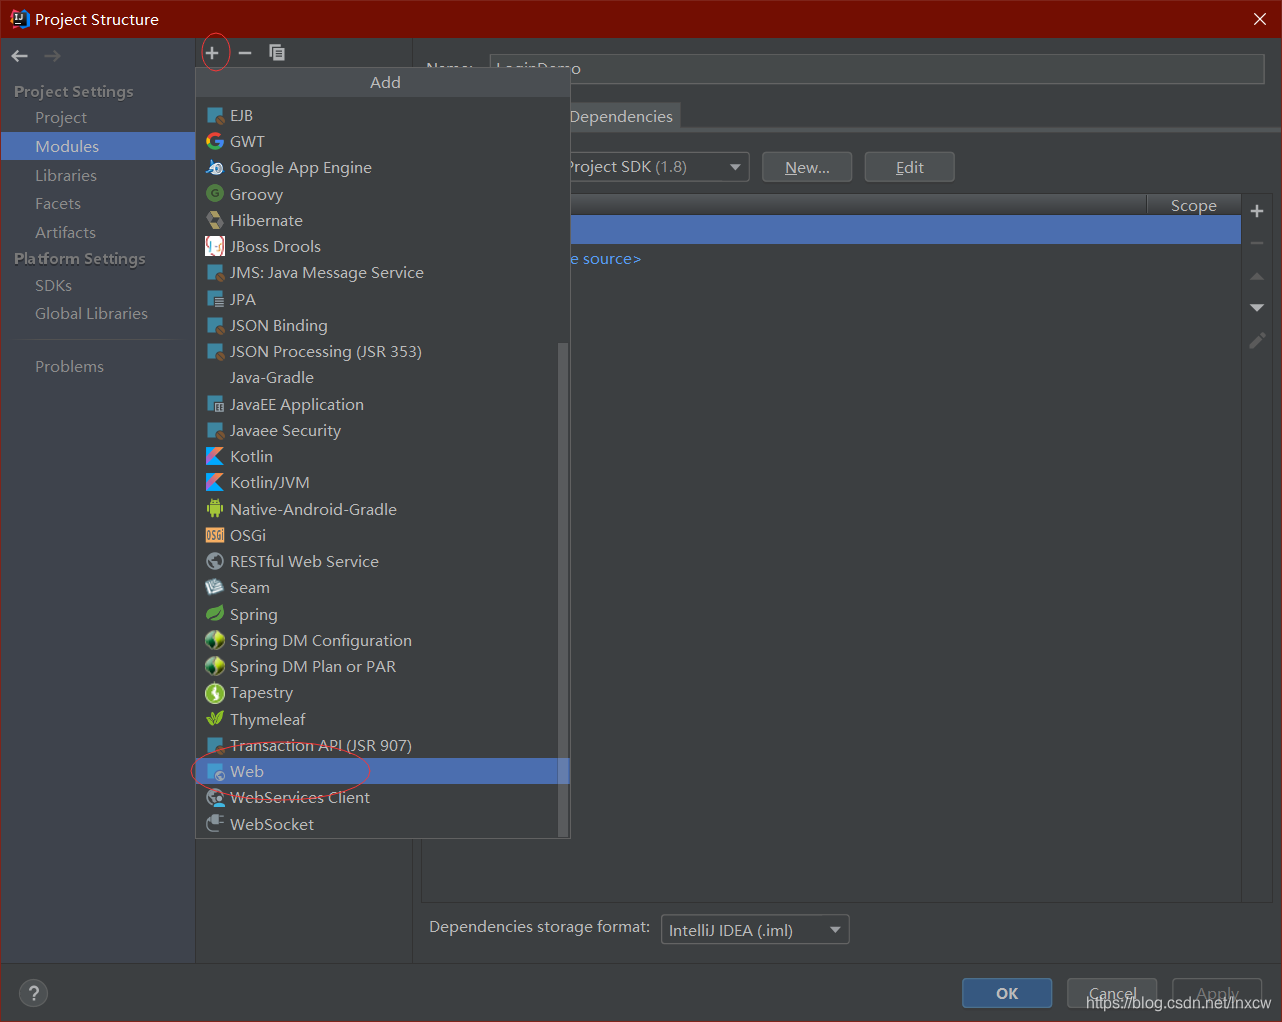Switch to the Dependencies tab
The width and height of the screenshot is (1282, 1022).
click(x=624, y=116)
